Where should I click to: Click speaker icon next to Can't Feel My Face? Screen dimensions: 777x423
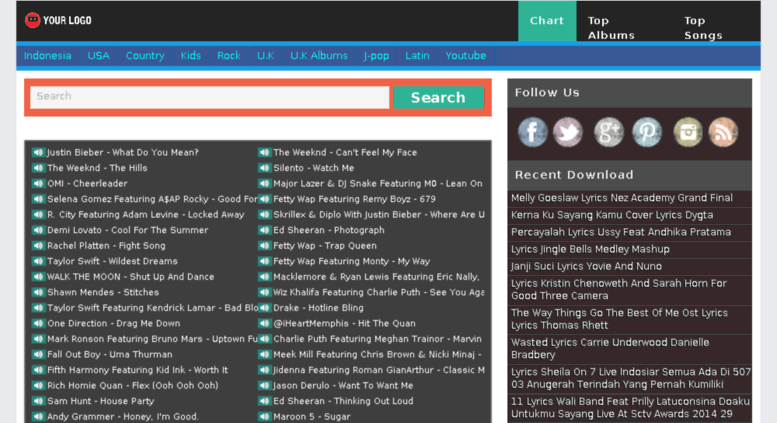coord(265,153)
